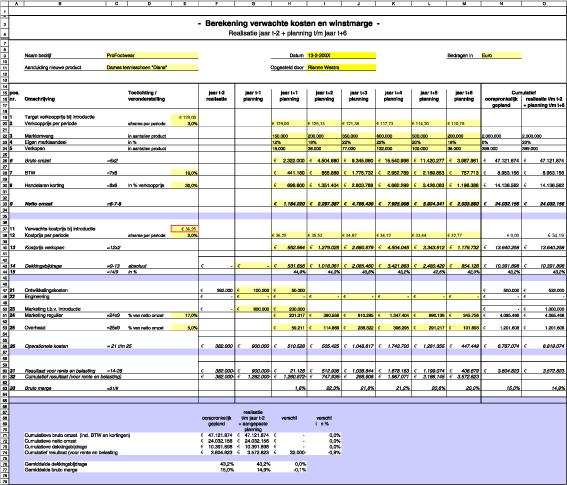567x485 pixels.
Task: Select the Ontwikkelingskosten jaar t-1 yellow cell
Action: tap(253, 290)
